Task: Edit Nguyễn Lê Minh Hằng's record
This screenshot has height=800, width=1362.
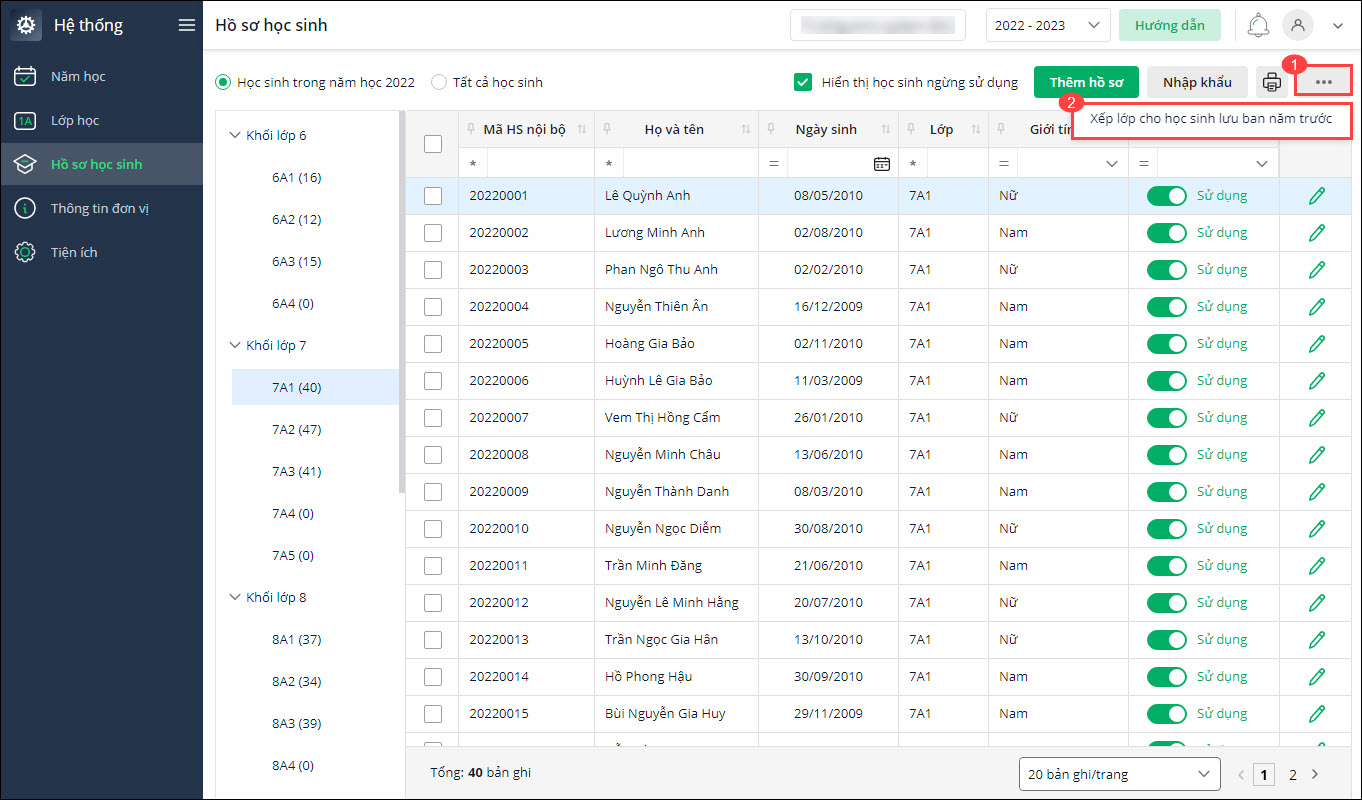Action: 1317,603
